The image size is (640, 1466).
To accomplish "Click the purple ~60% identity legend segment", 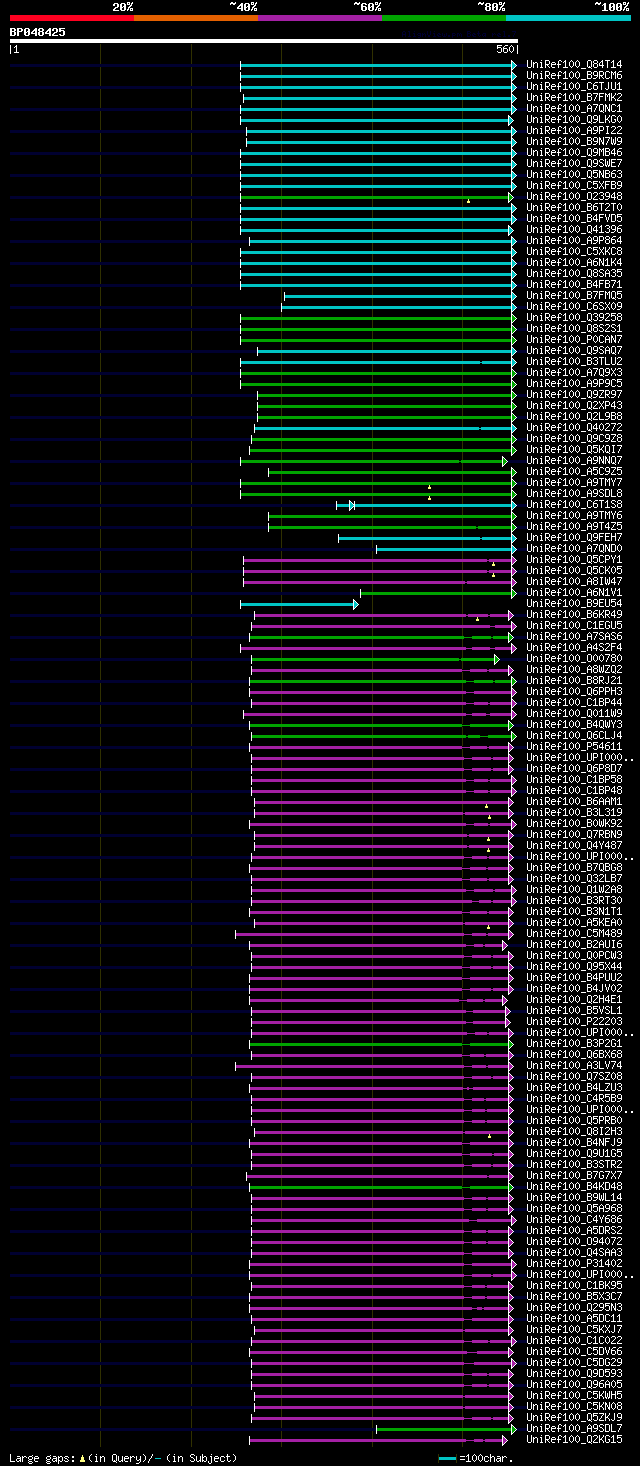I will point(320,17).
